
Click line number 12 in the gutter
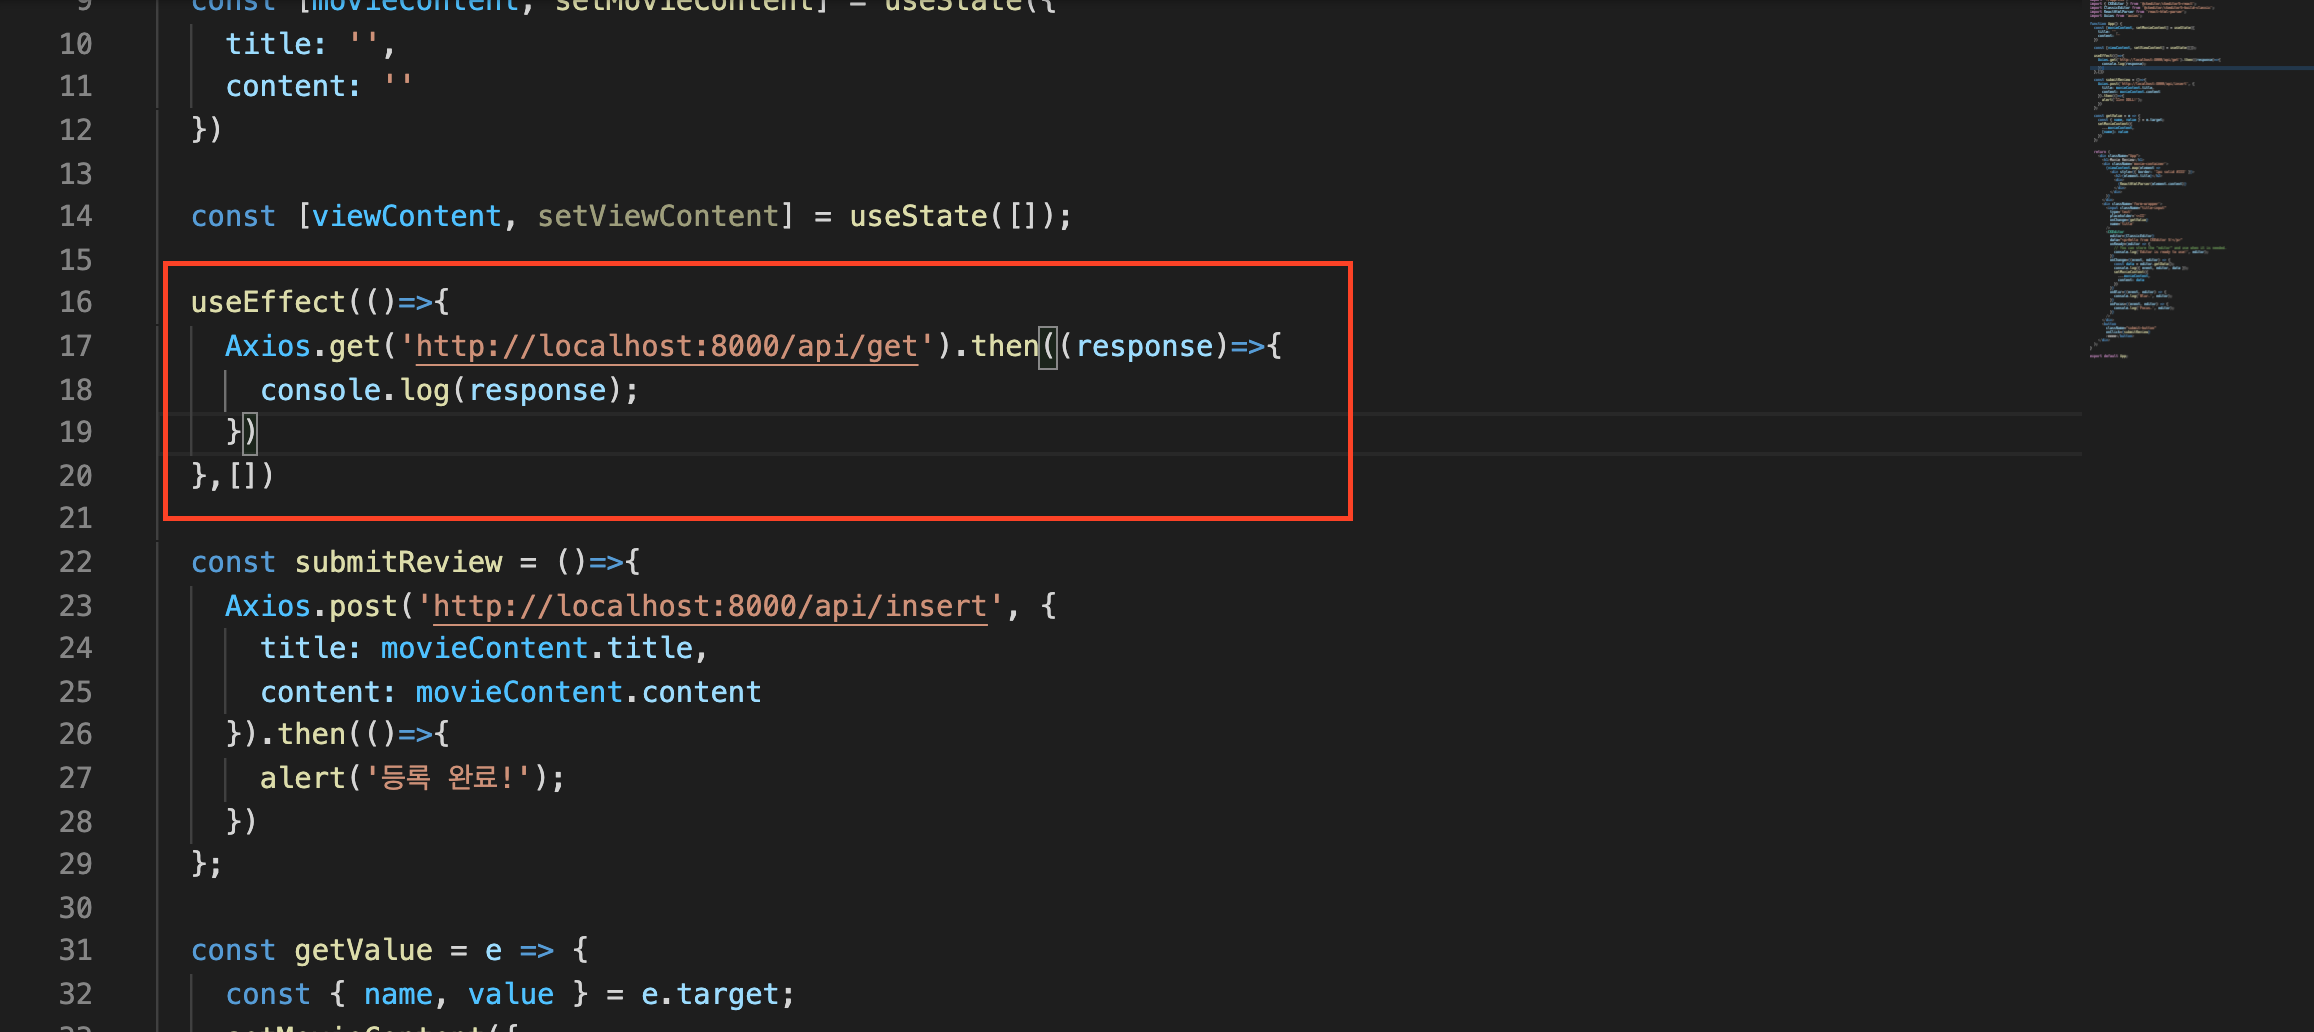(x=75, y=130)
